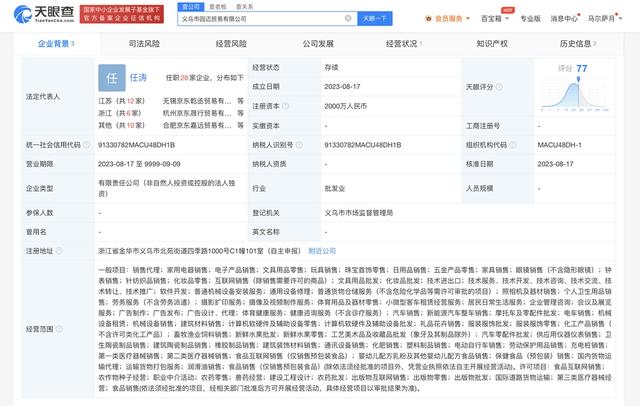
Task: Select the 查关系 search tab
Action: click(244, 7)
